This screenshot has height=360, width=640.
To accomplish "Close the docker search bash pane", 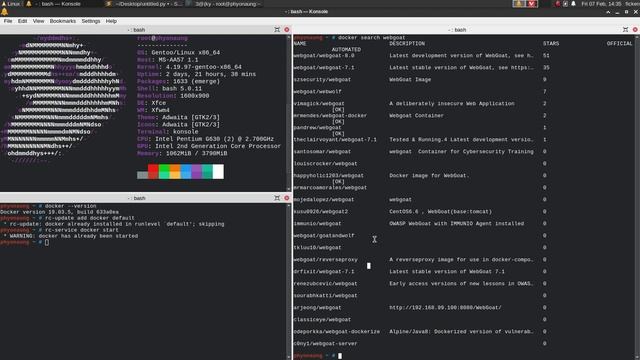I will tap(635, 29).
